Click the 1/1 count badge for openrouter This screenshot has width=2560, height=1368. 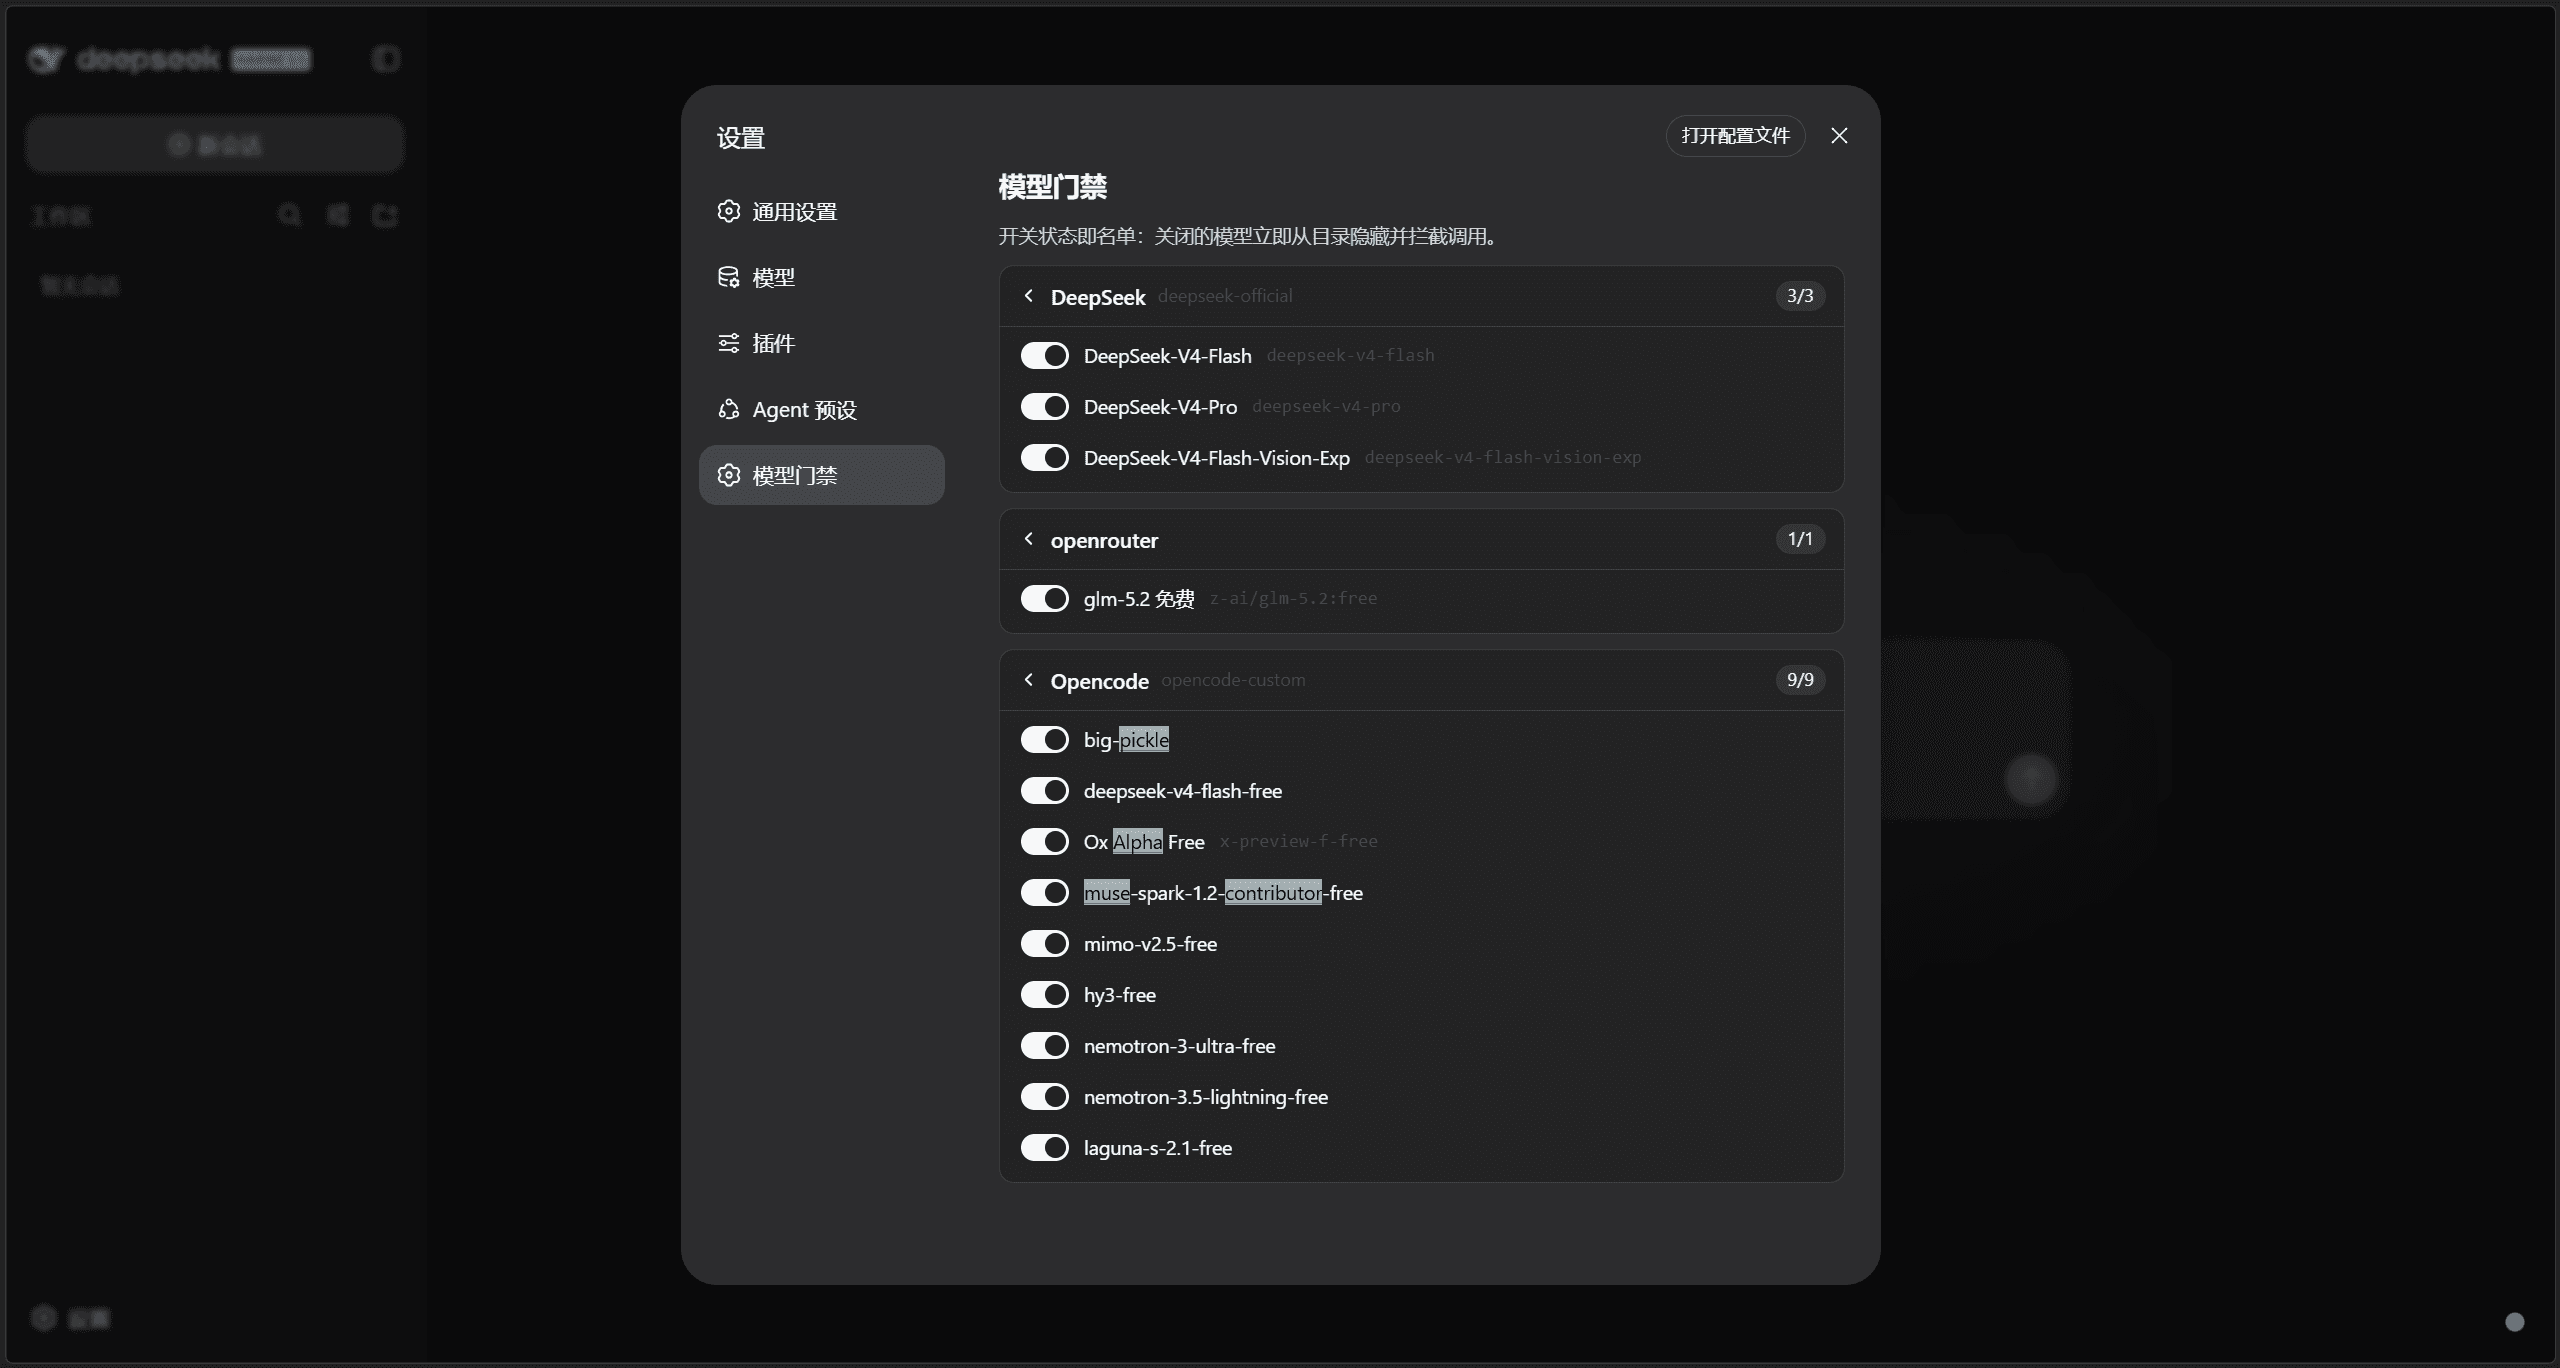pyautogui.click(x=1800, y=539)
